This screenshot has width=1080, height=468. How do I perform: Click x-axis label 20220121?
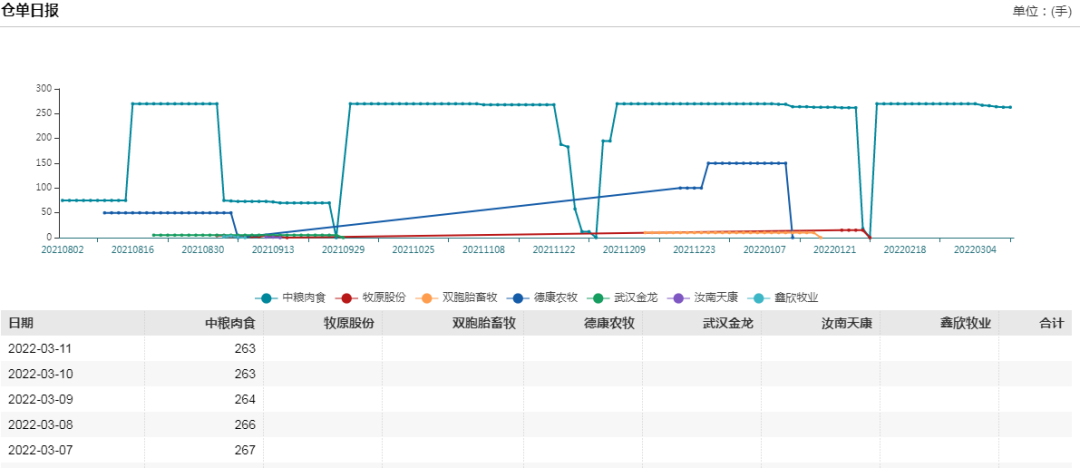[x=835, y=250]
